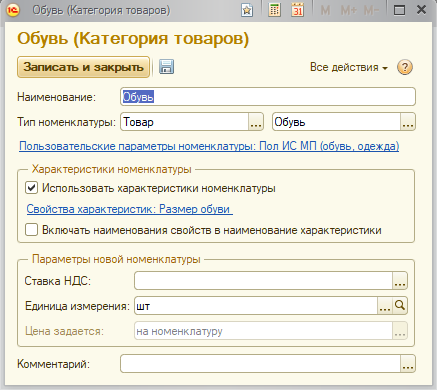Open the calendar icon in title bar
Screen dimensions: 437x390
pos(297,10)
